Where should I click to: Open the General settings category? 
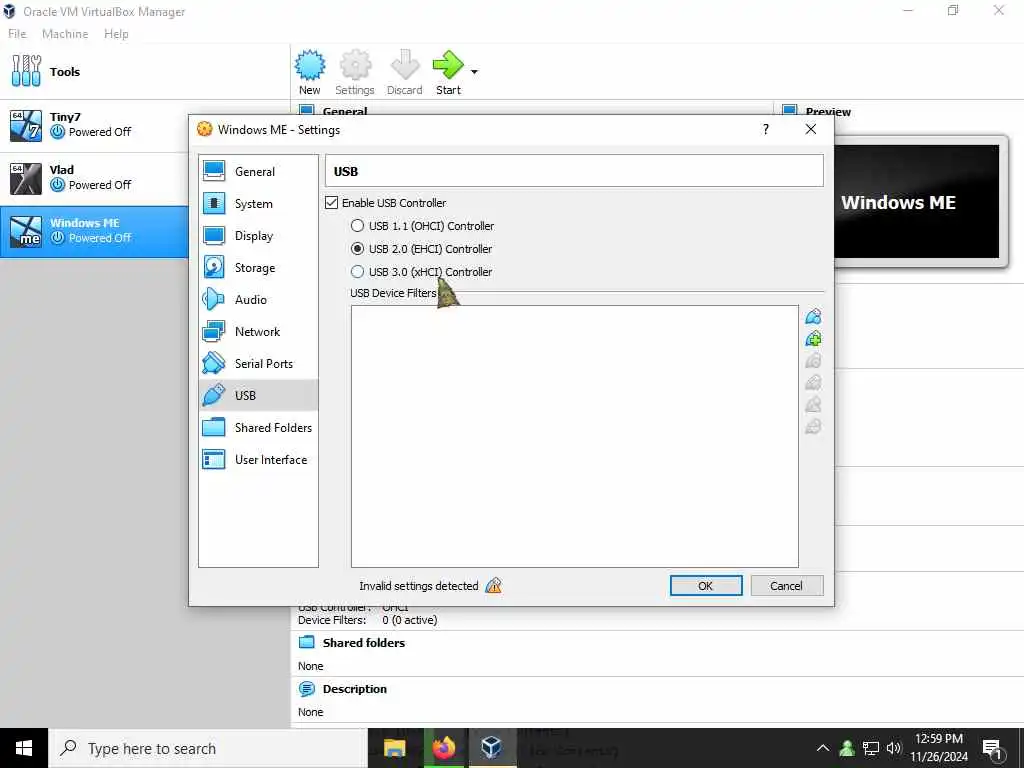(258, 171)
